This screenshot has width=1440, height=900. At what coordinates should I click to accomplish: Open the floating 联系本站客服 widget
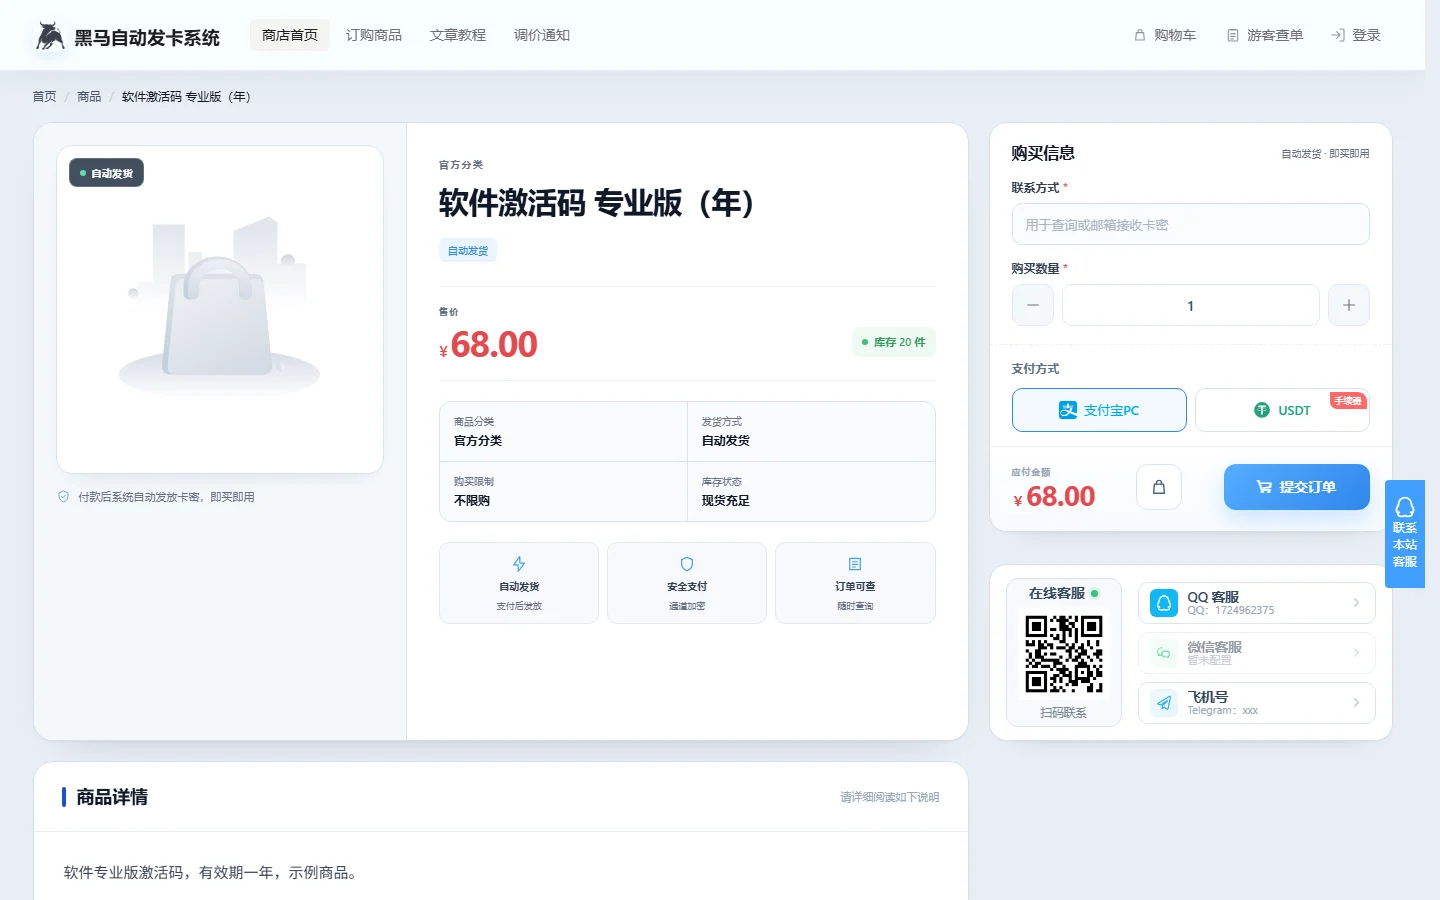click(x=1405, y=534)
